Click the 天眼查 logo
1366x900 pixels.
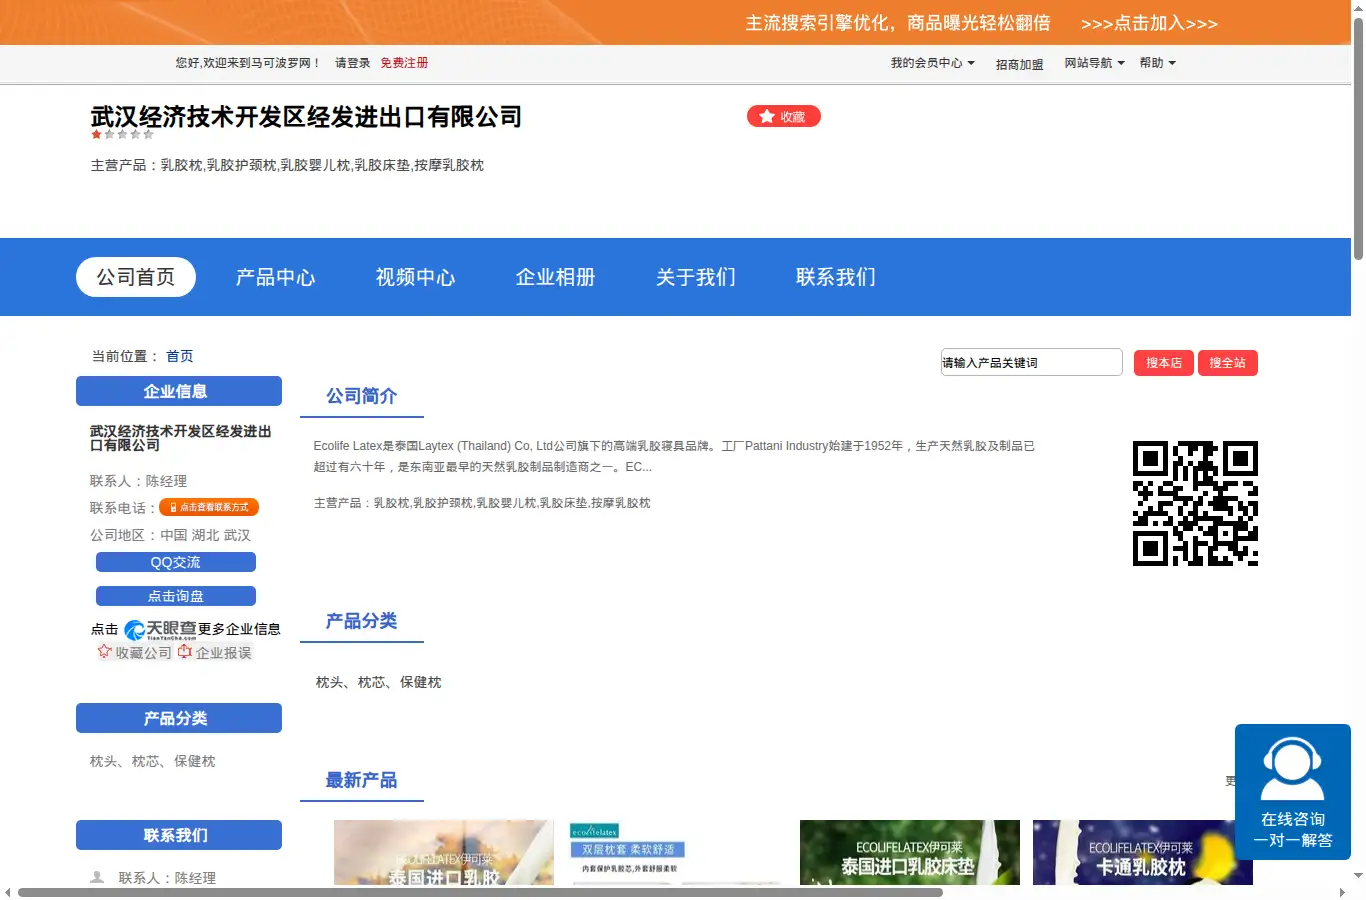click(x=160, y=630)
